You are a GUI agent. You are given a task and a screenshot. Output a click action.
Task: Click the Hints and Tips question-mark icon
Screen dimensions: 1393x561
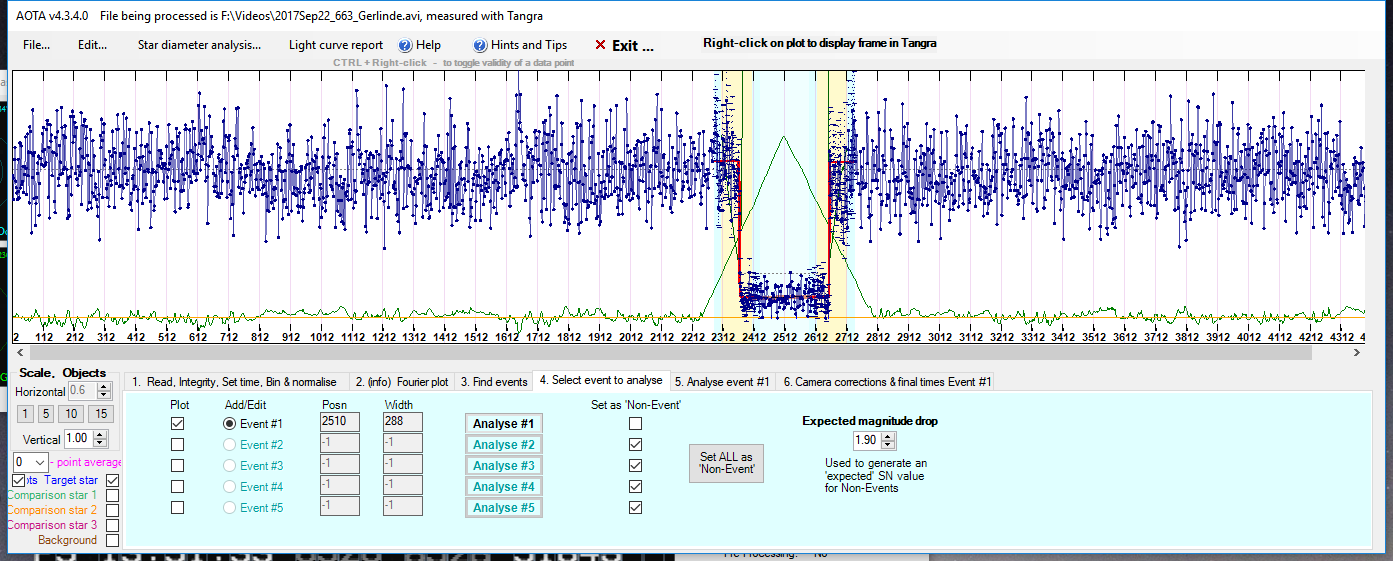pyautogui.click(x=480, y=45)
